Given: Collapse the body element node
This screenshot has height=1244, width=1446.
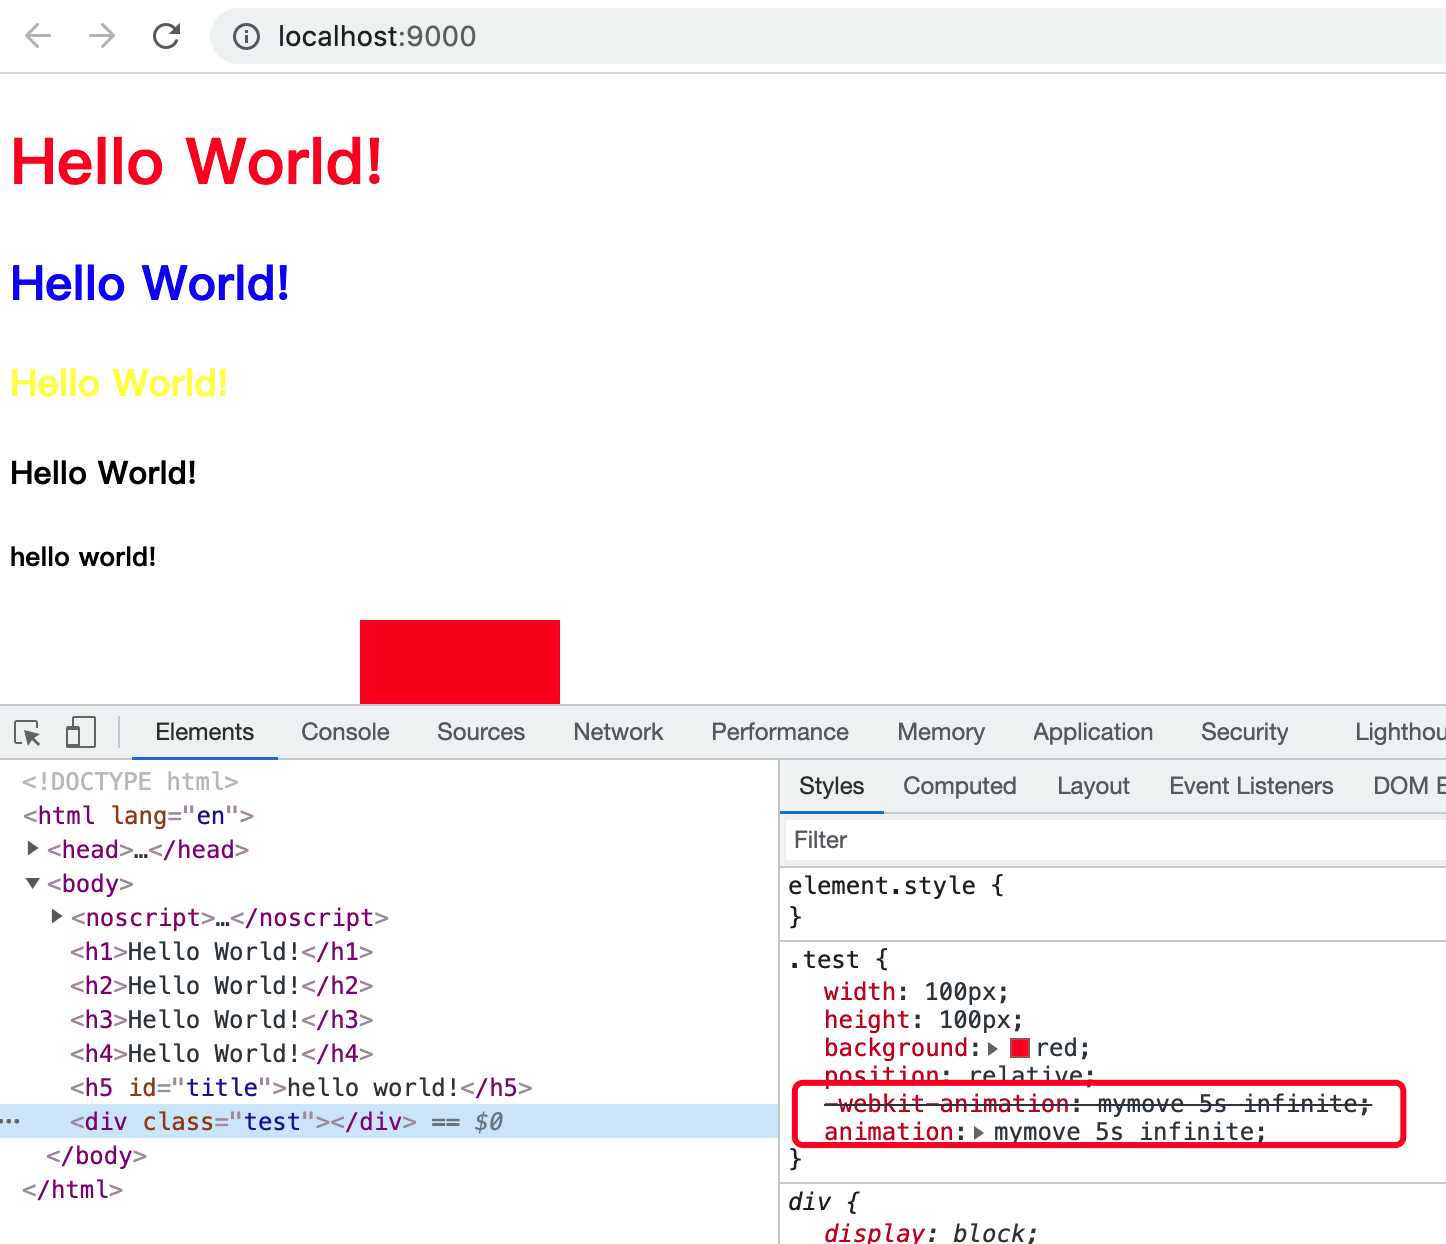Looking at the screenshot, I should 33,883.
